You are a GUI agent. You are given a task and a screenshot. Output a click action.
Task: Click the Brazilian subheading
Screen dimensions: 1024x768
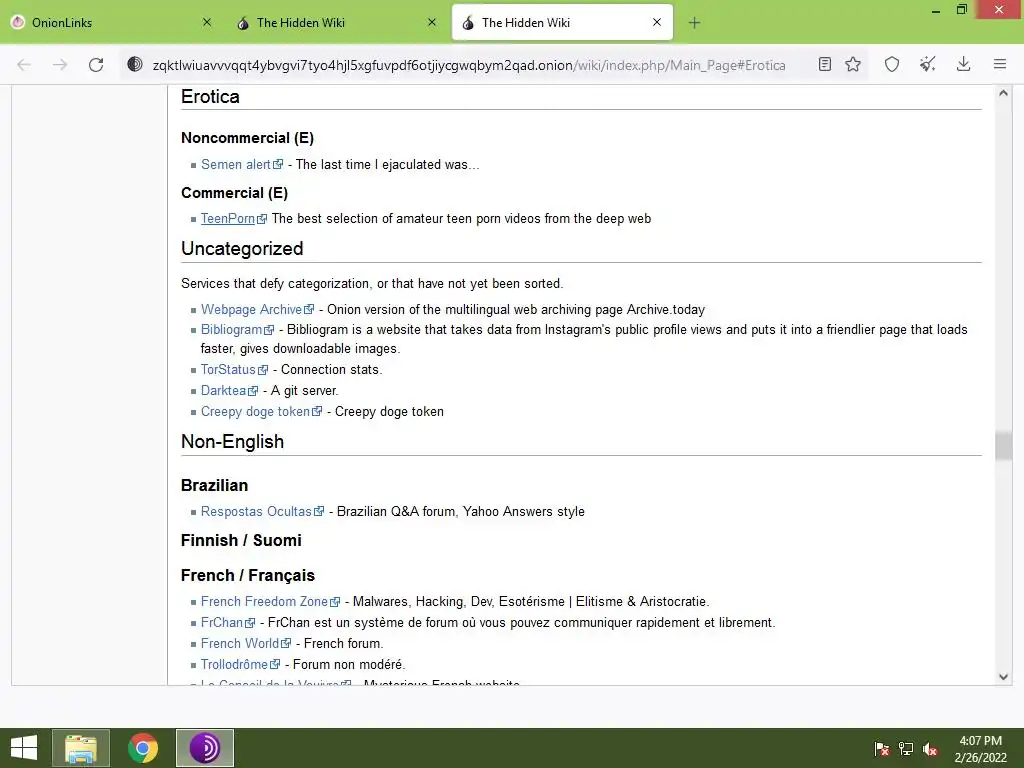click(x=214, y=485)
